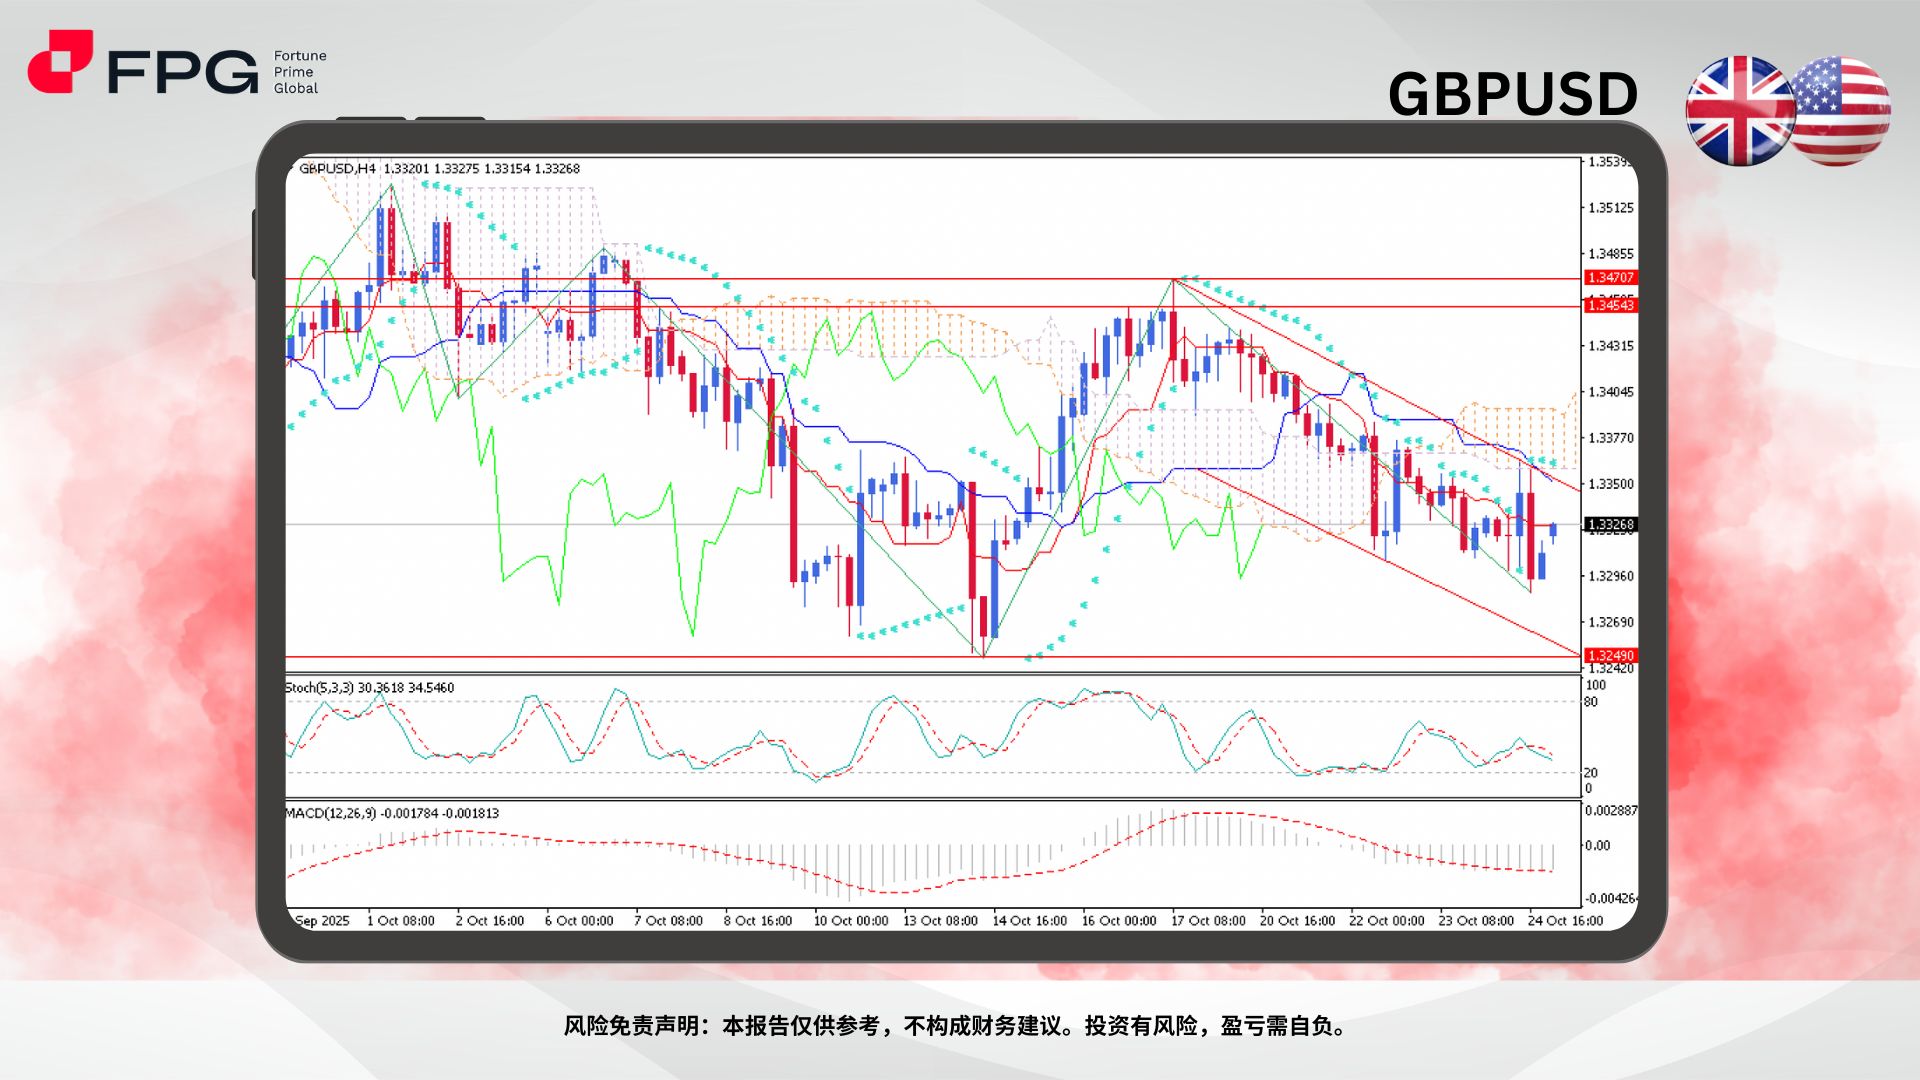Image resolution: width=1920 pixels, height=1080 pixels.
Task: Click the 24 Oct 16:00 date marker
Action: click(x=1565, y=920)
